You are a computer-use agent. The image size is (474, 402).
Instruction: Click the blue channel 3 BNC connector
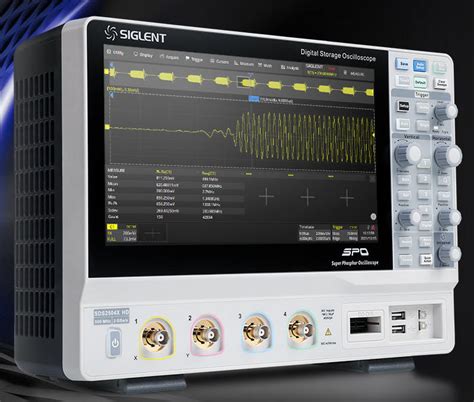[x=257, y=331]
